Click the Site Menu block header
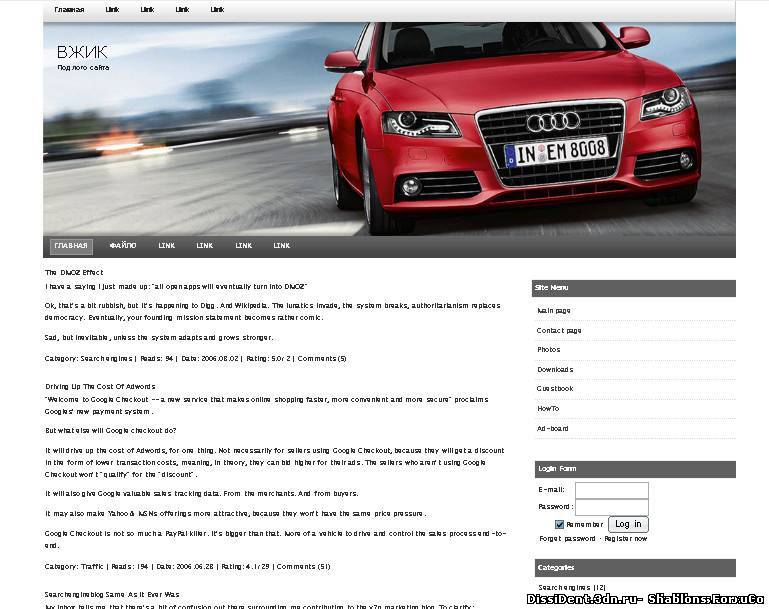The width and height of the screenshot is (769, 609). pos(634,288)
